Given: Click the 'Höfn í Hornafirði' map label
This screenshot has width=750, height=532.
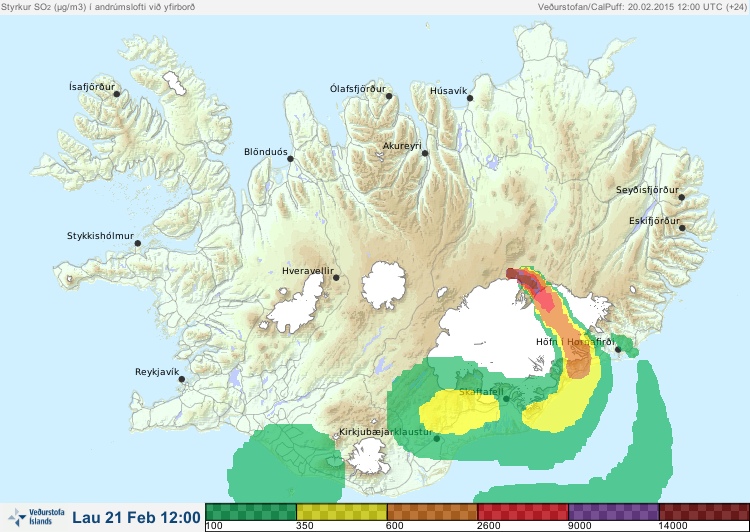Looking at the screenshot, I should 575,342.
